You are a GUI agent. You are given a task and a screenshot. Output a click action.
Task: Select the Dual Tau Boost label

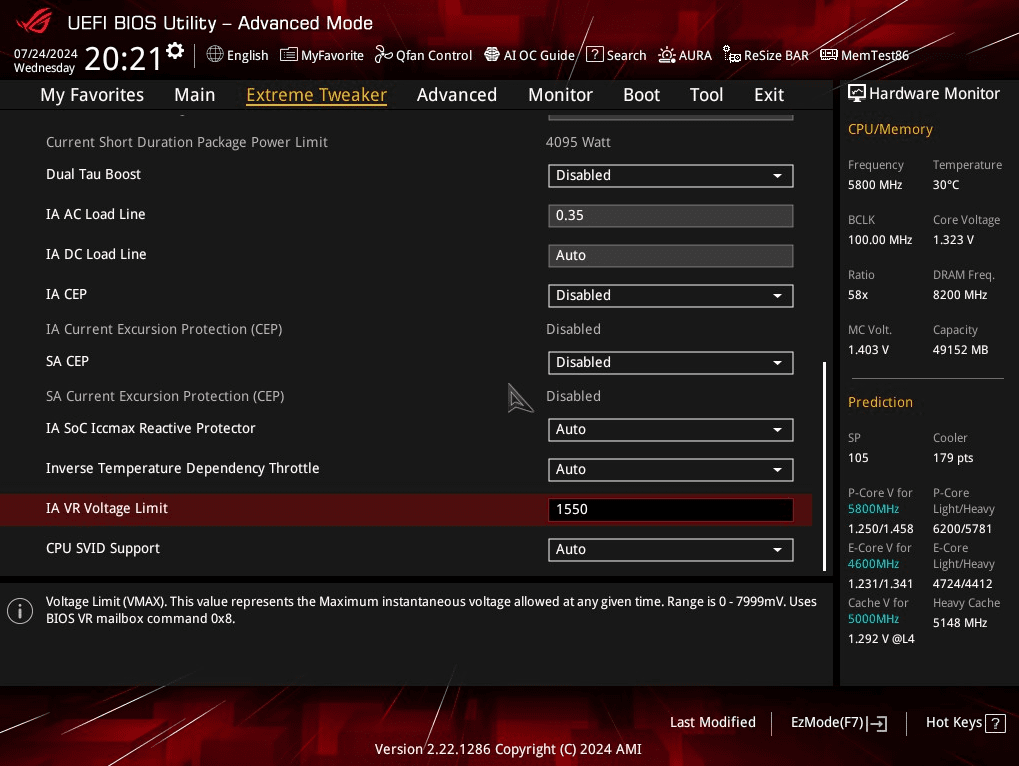pyautogui.click(x=93, y=175)
